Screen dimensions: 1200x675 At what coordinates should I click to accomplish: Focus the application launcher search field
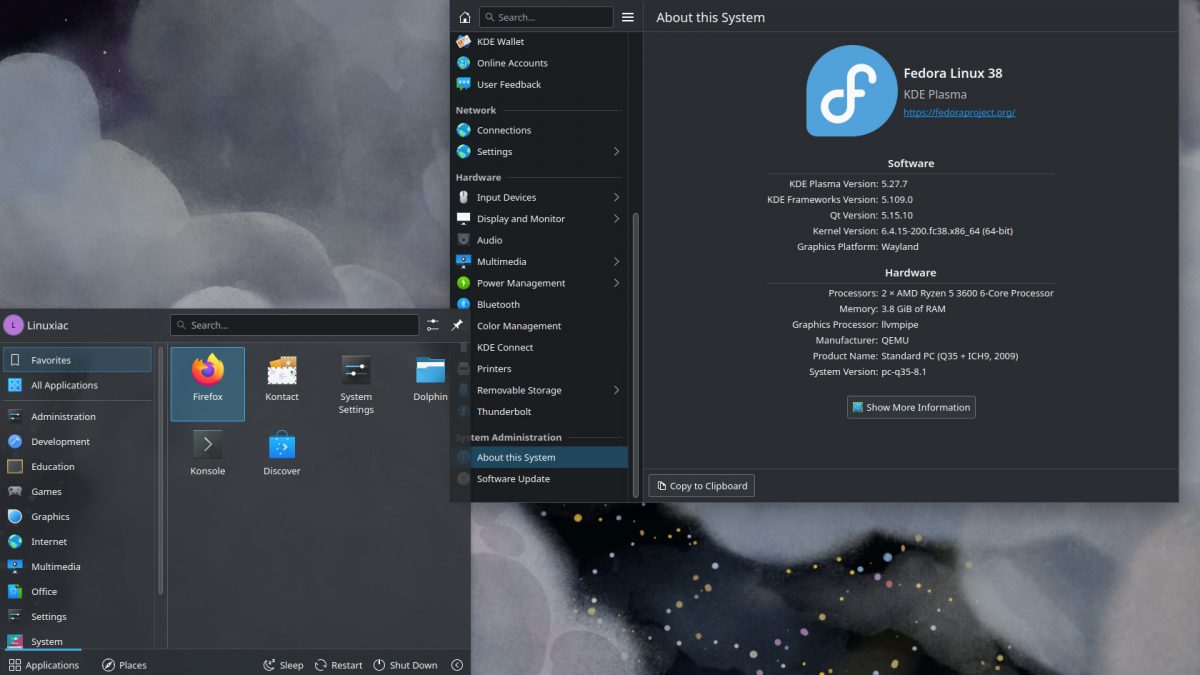point(294,325)
